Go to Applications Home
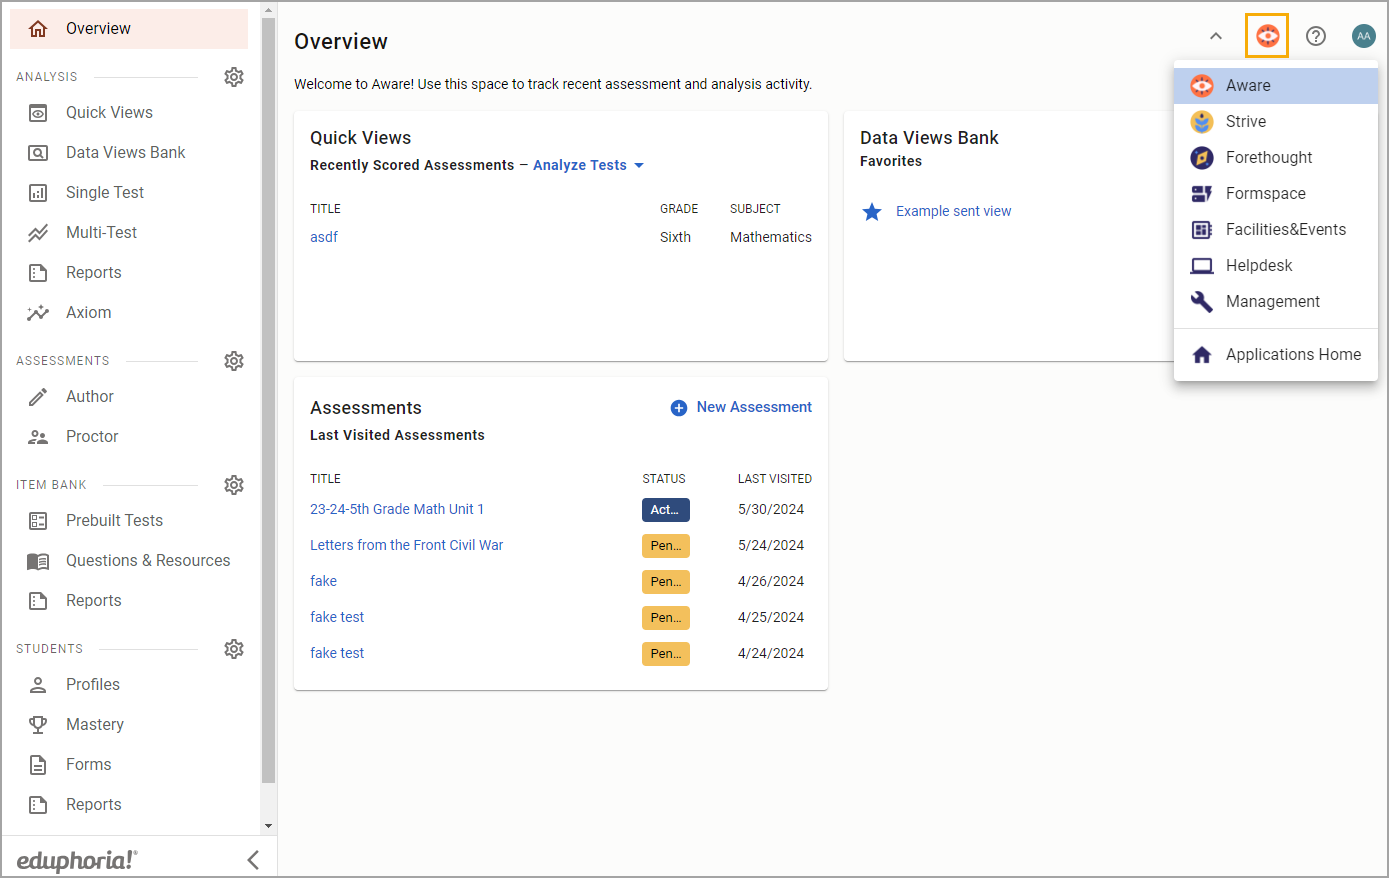Image resolution: width=1389 pixels, height=878 pixels. pyautogui.click(x=1276, y=355)
